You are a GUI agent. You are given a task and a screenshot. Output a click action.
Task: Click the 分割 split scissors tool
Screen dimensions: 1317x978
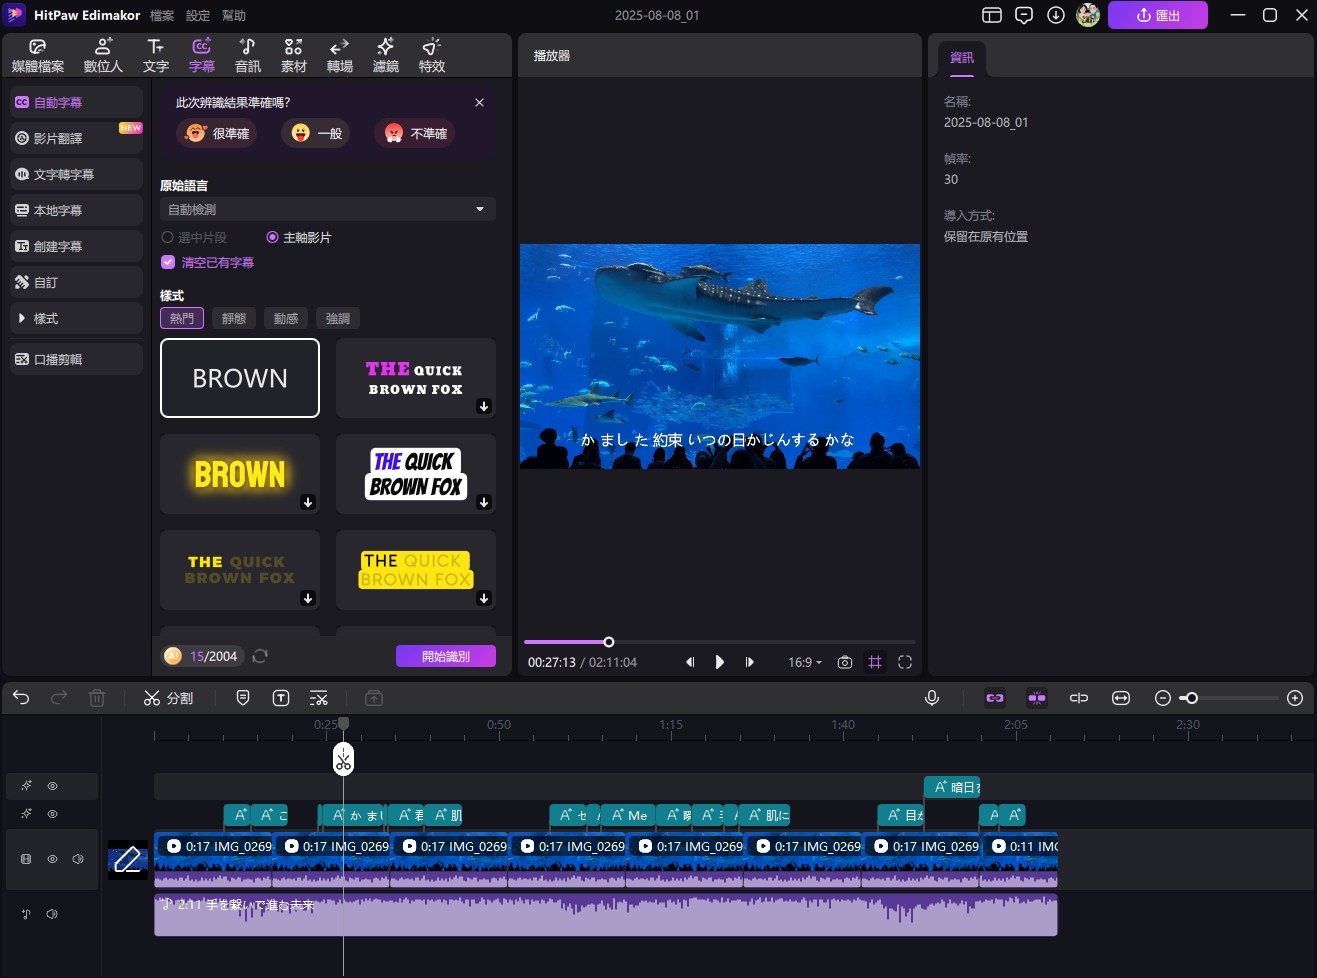(168, 698)
